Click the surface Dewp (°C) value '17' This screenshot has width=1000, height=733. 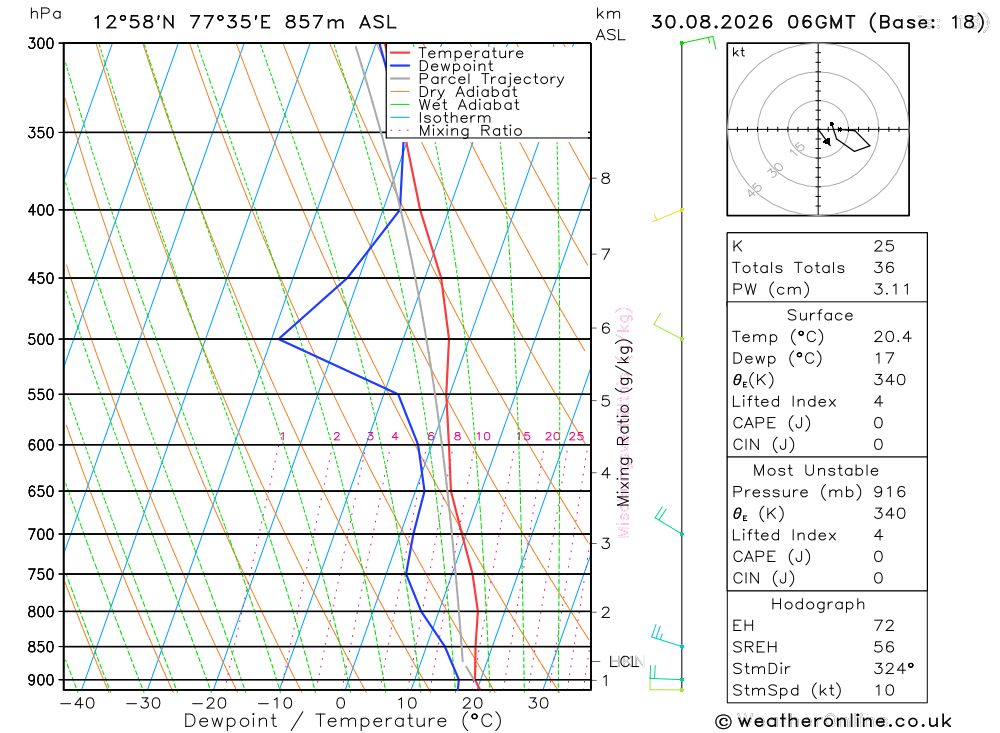click(x=884, y=359)
